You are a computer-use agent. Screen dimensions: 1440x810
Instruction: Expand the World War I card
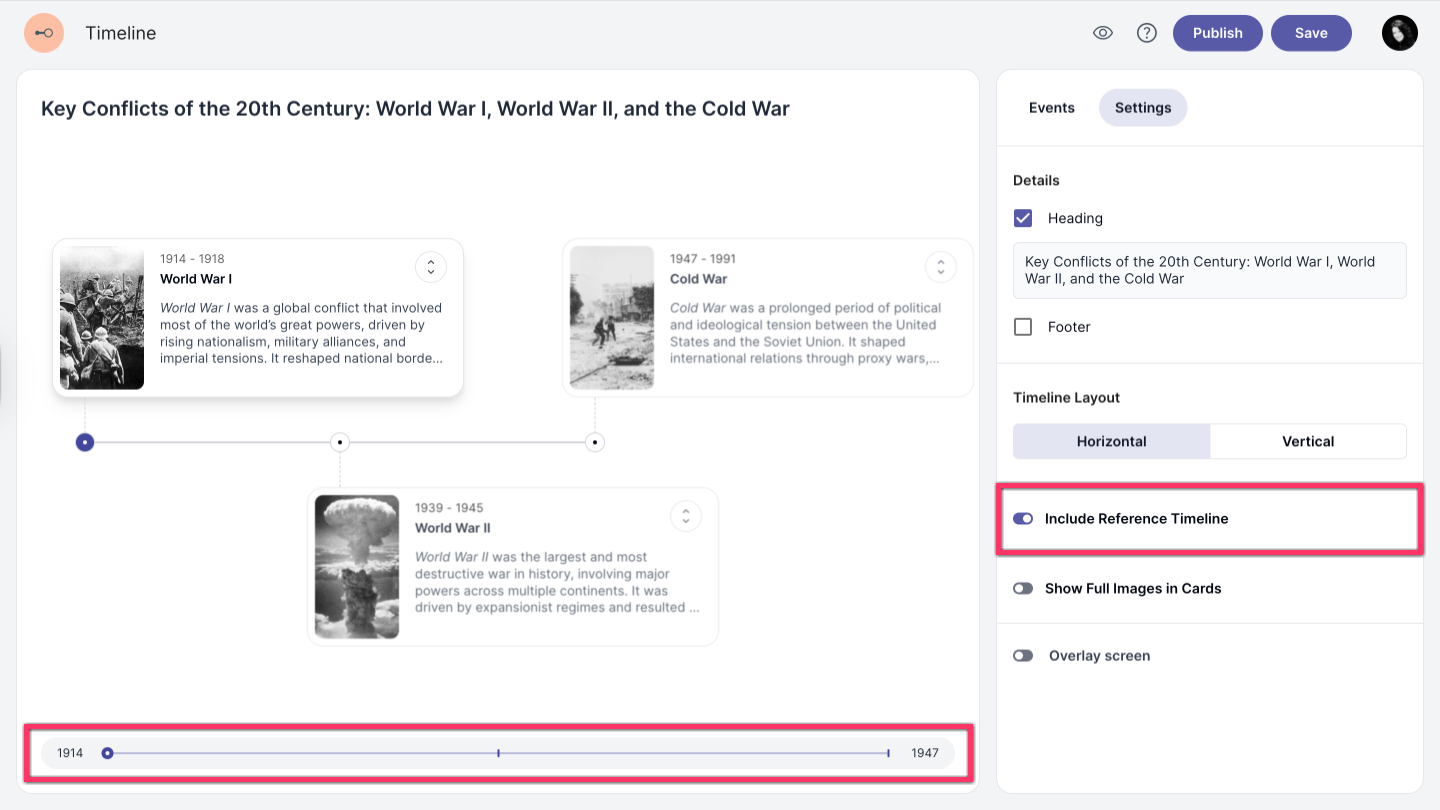(x=431, y=267)
